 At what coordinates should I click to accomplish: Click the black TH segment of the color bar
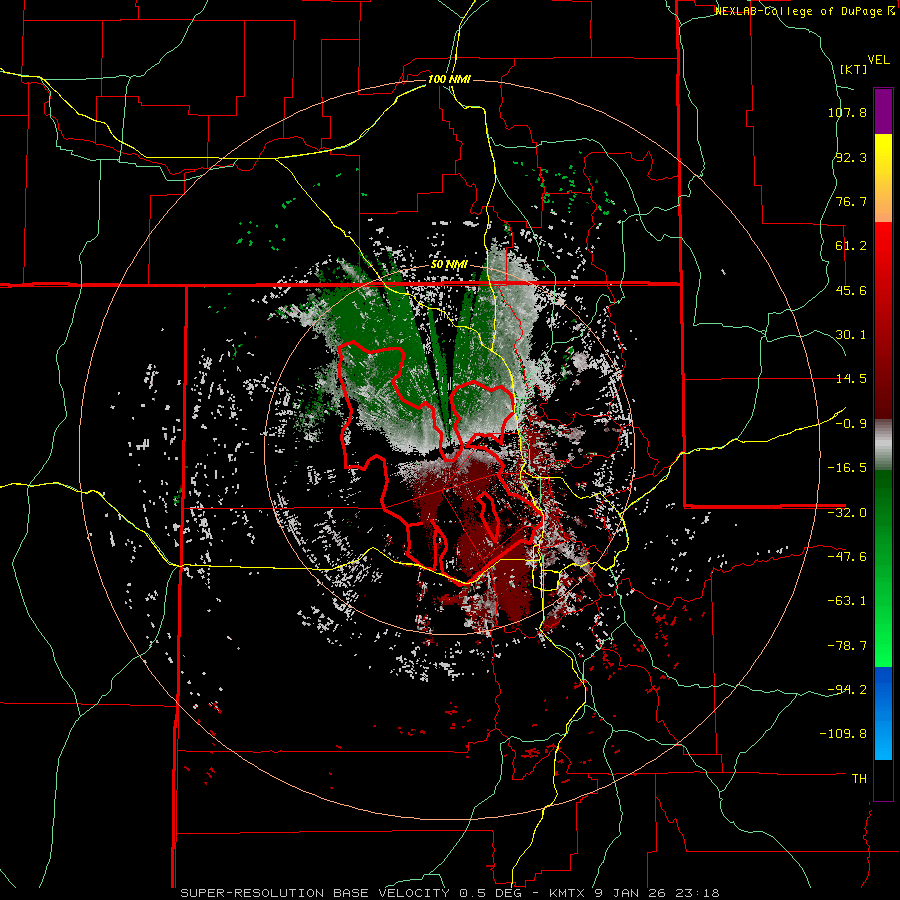pos(883,779)
